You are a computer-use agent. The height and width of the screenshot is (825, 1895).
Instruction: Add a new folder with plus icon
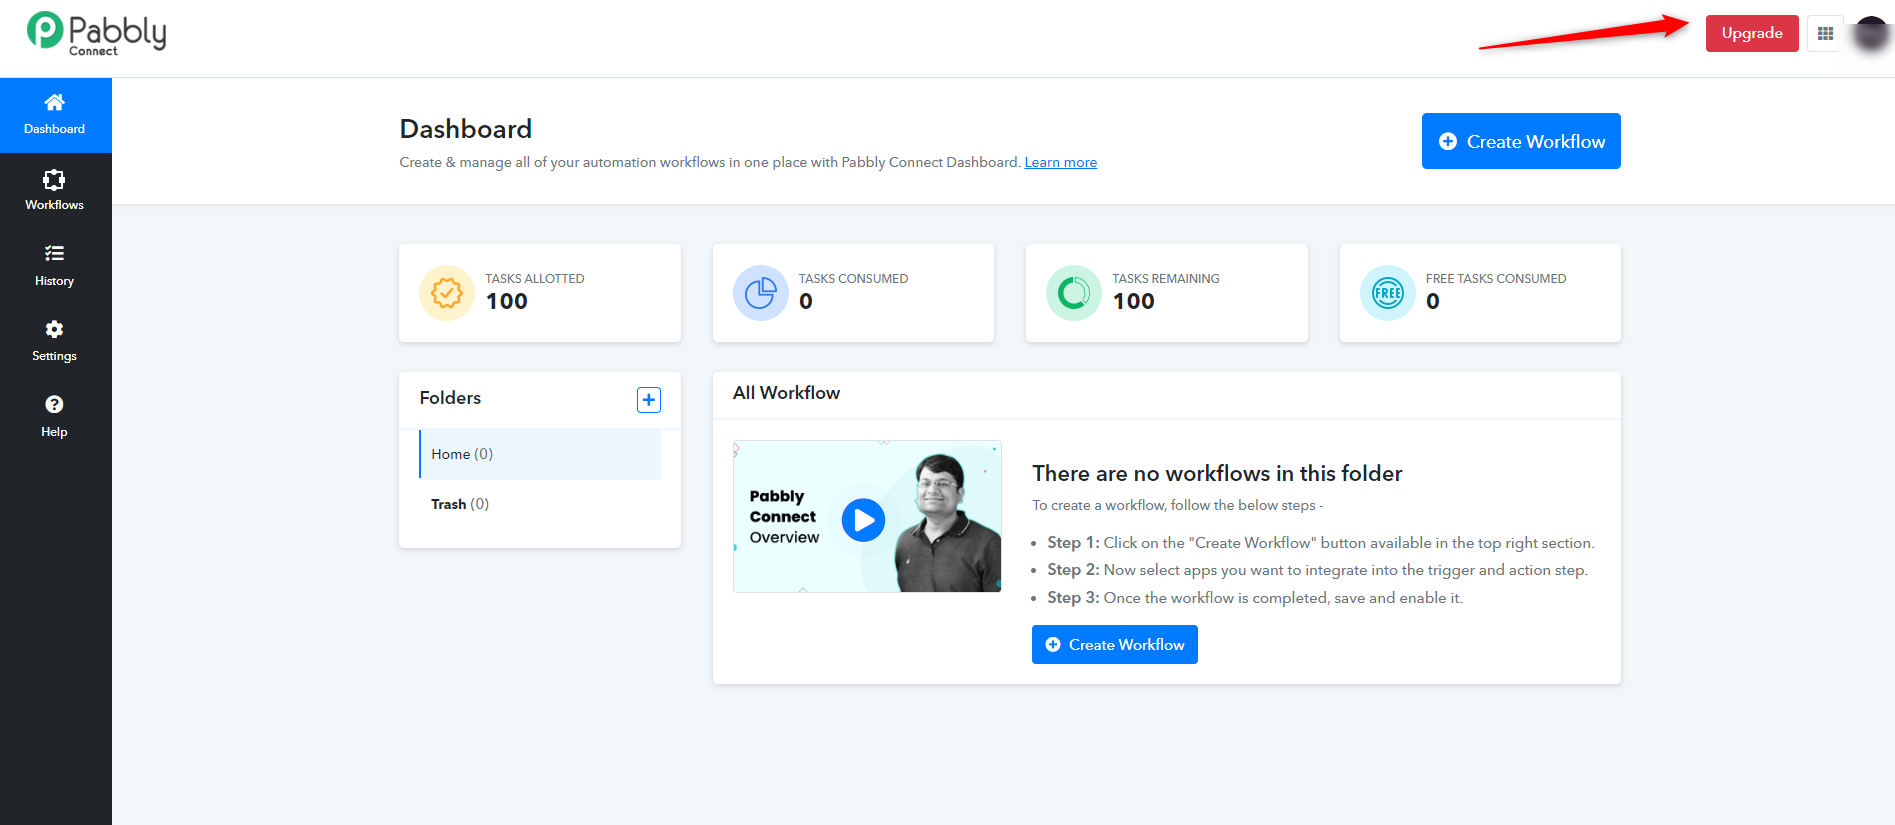pyautogui.click(x=649, y=400)
